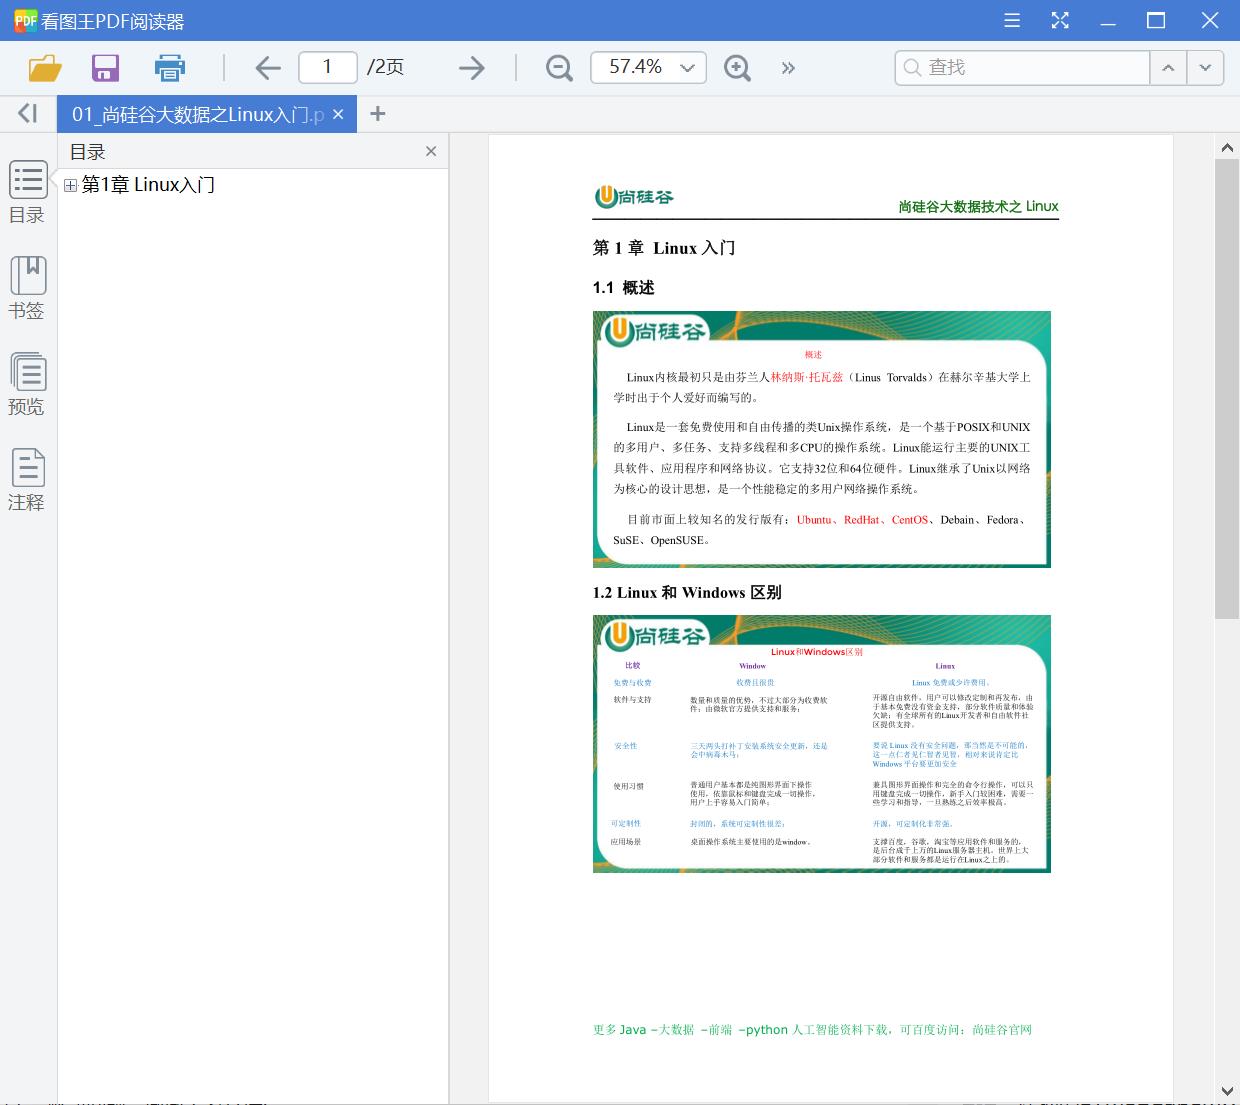Open the title bar menu icon
Screen dimensions: 1240x1105
(1012, 20)
